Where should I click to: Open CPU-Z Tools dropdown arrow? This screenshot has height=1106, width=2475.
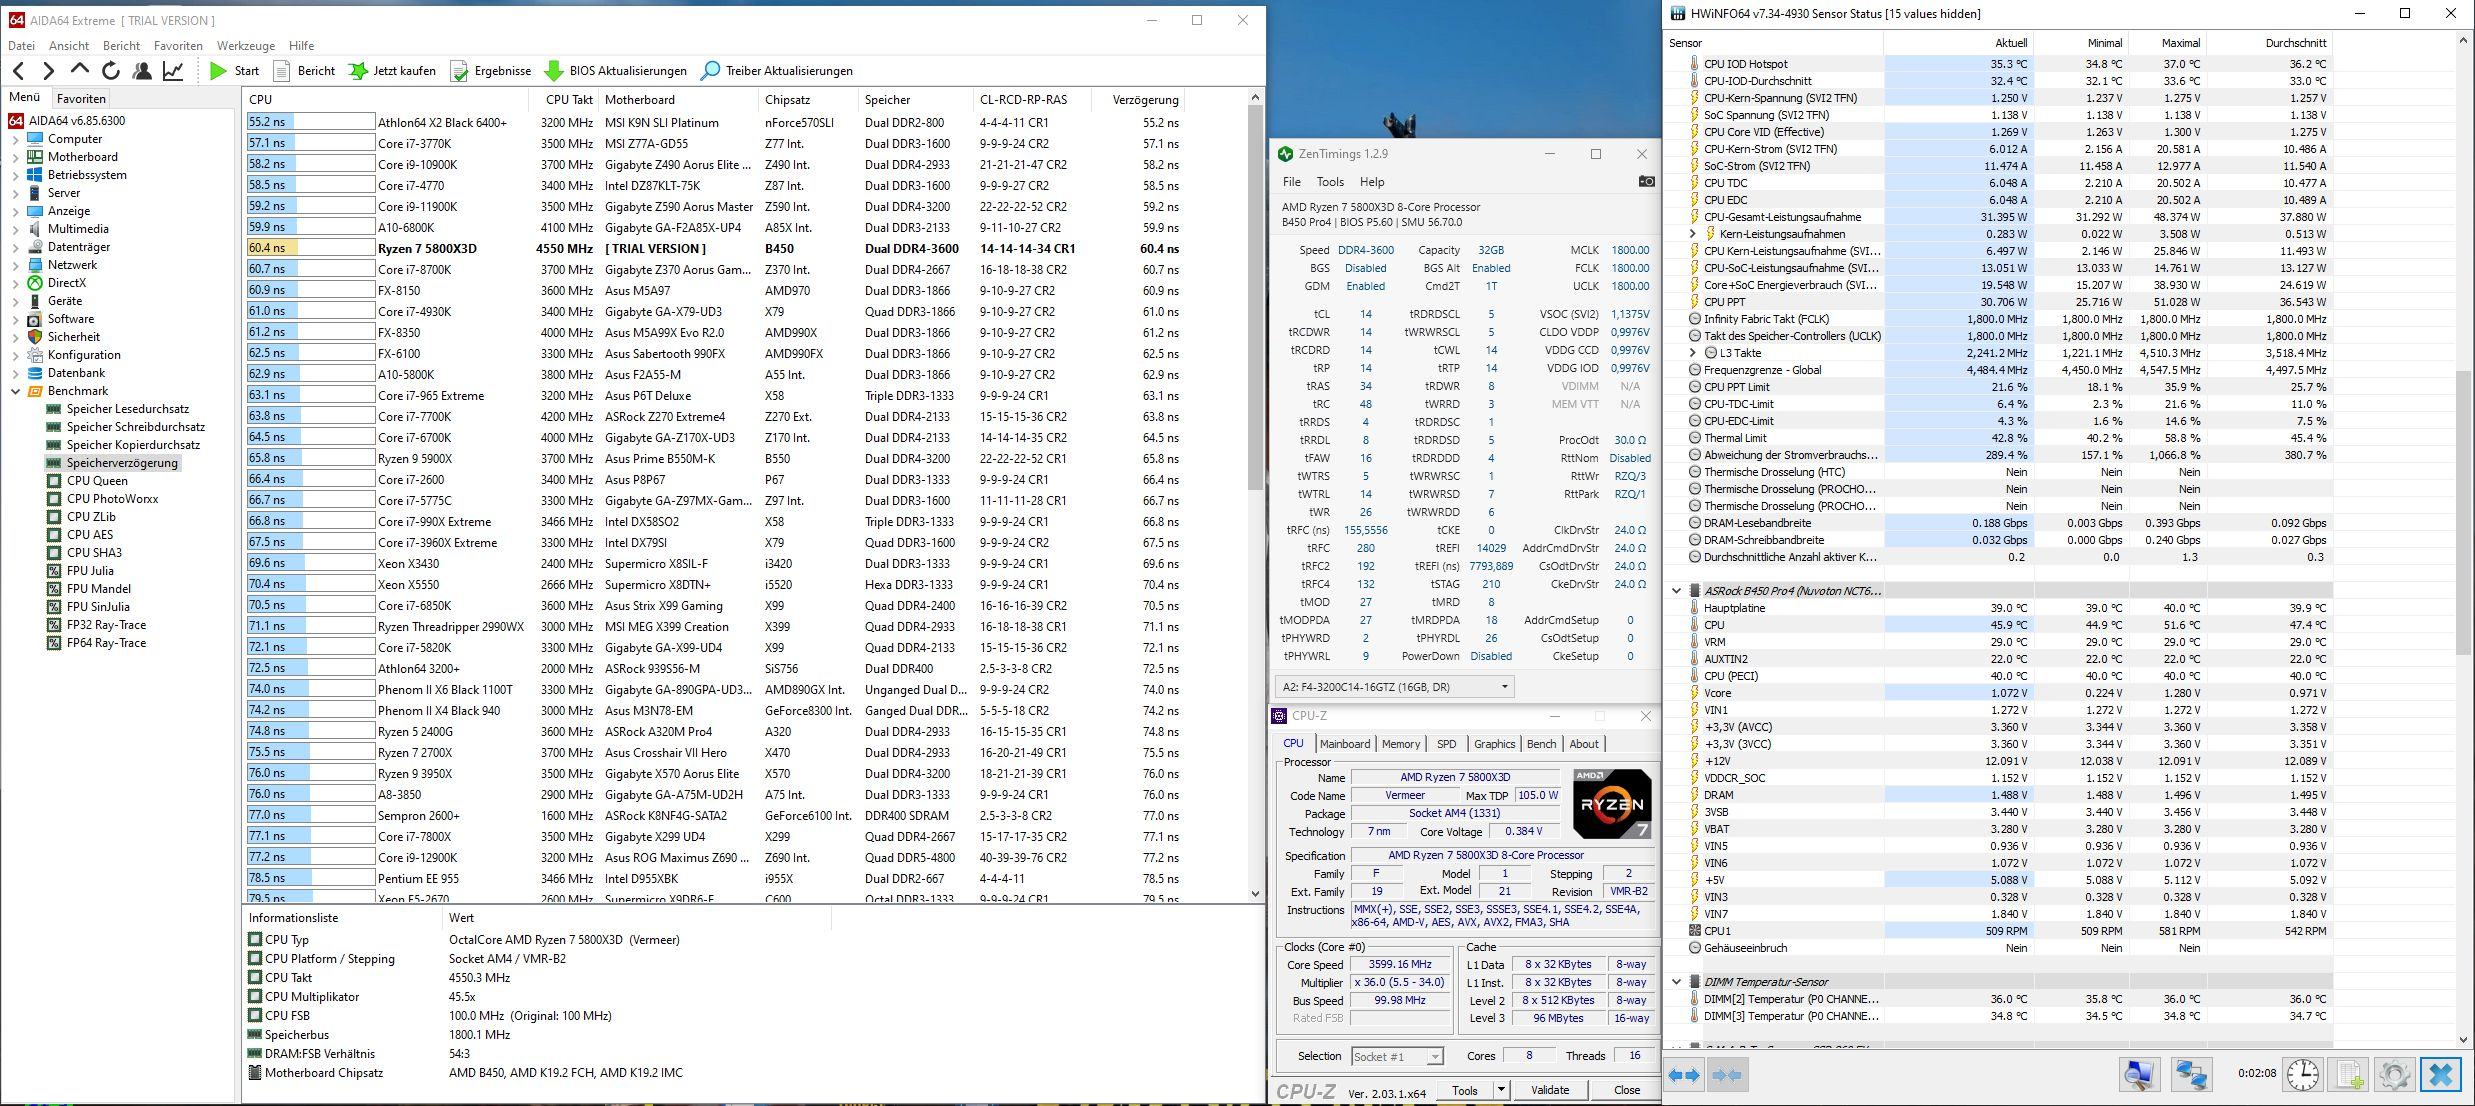click(x=1500, y=1090)
